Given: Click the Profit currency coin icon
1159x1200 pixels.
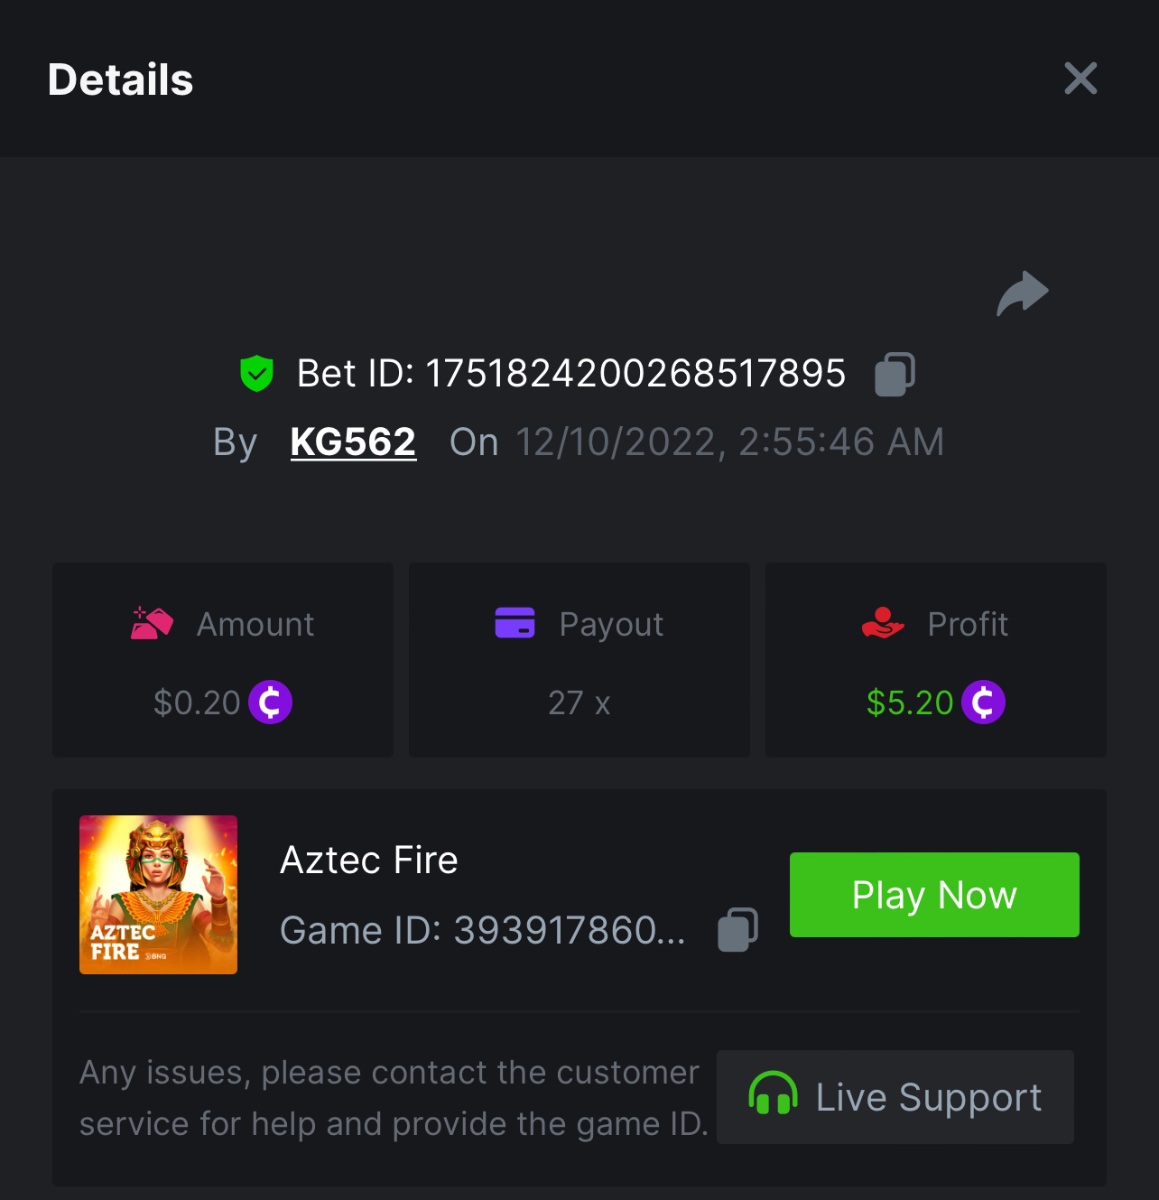Looking at the screenshot, I should click(x=983, y=702).
